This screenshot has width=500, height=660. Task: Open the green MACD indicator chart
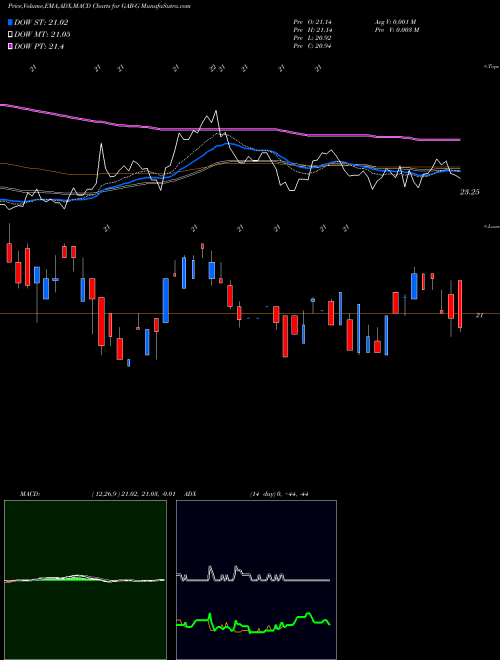click(85, 580)
